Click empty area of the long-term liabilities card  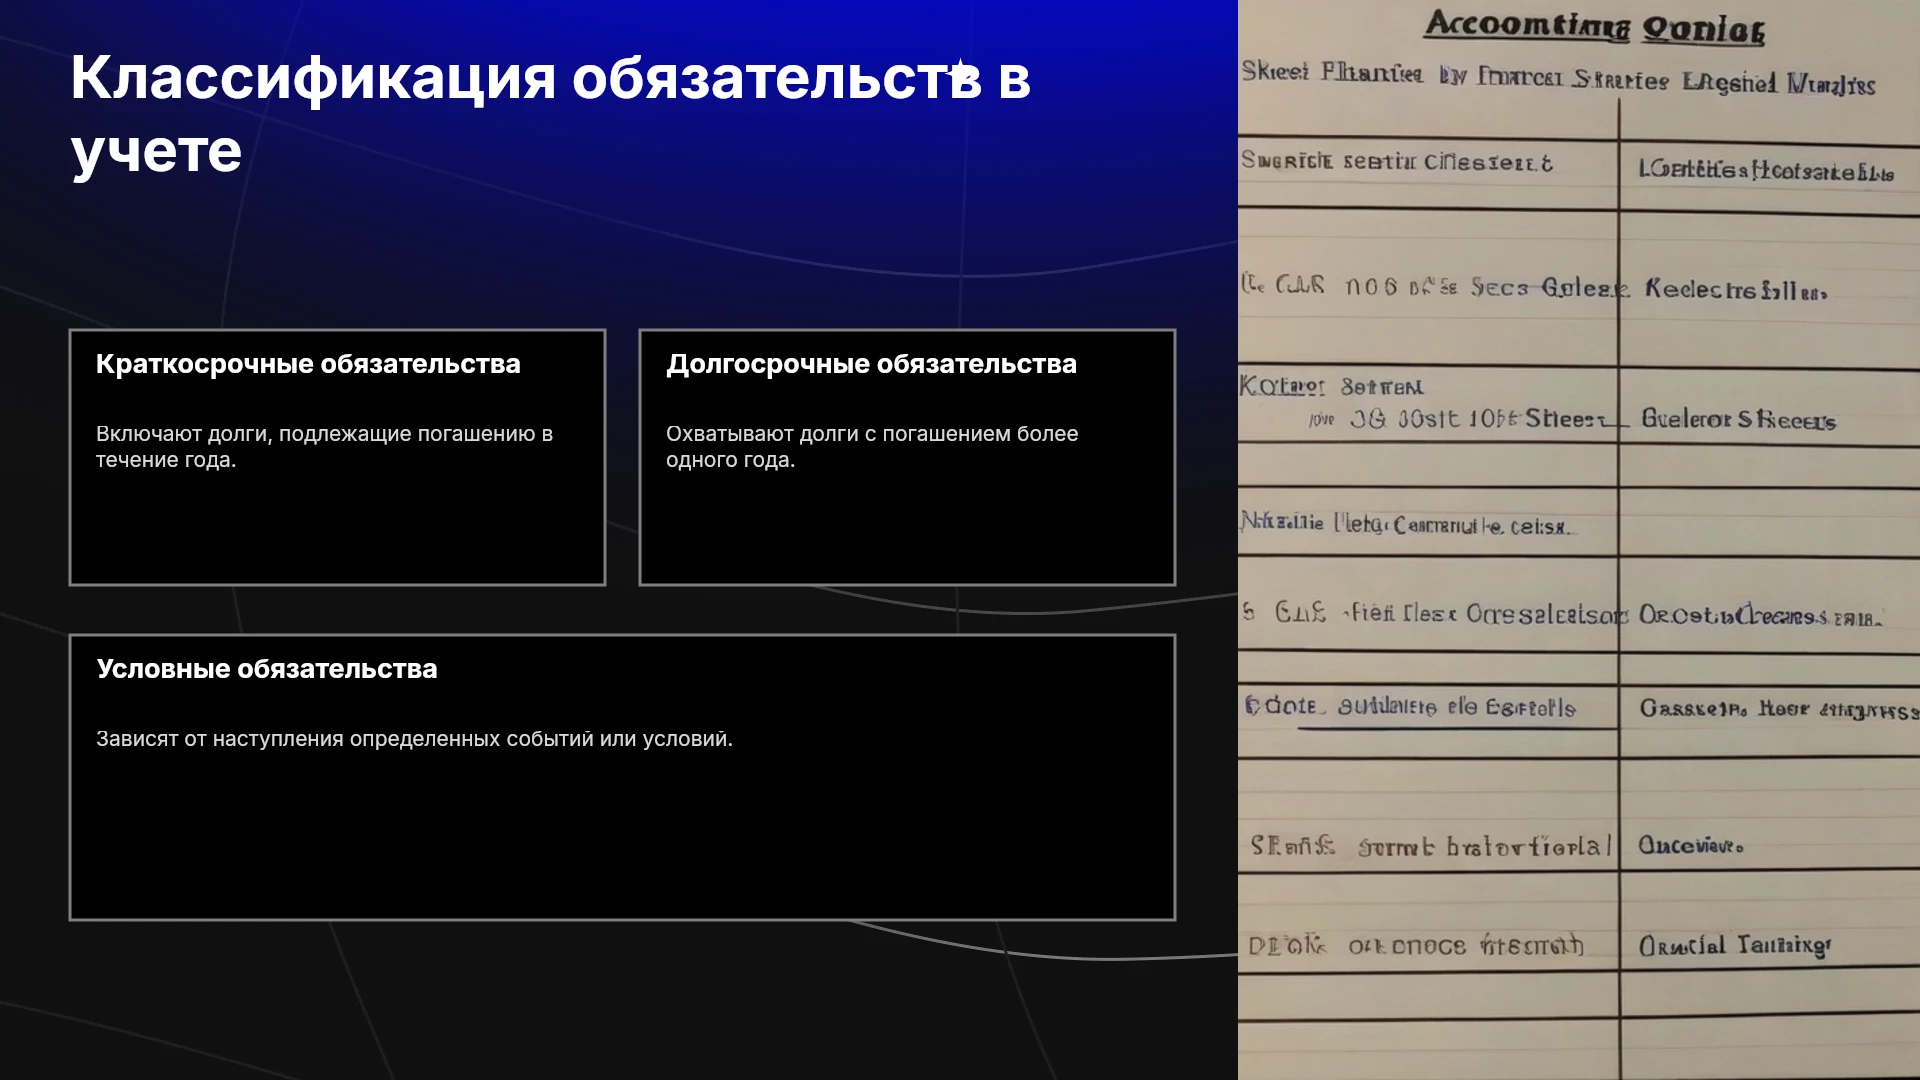tap(907, 530)
